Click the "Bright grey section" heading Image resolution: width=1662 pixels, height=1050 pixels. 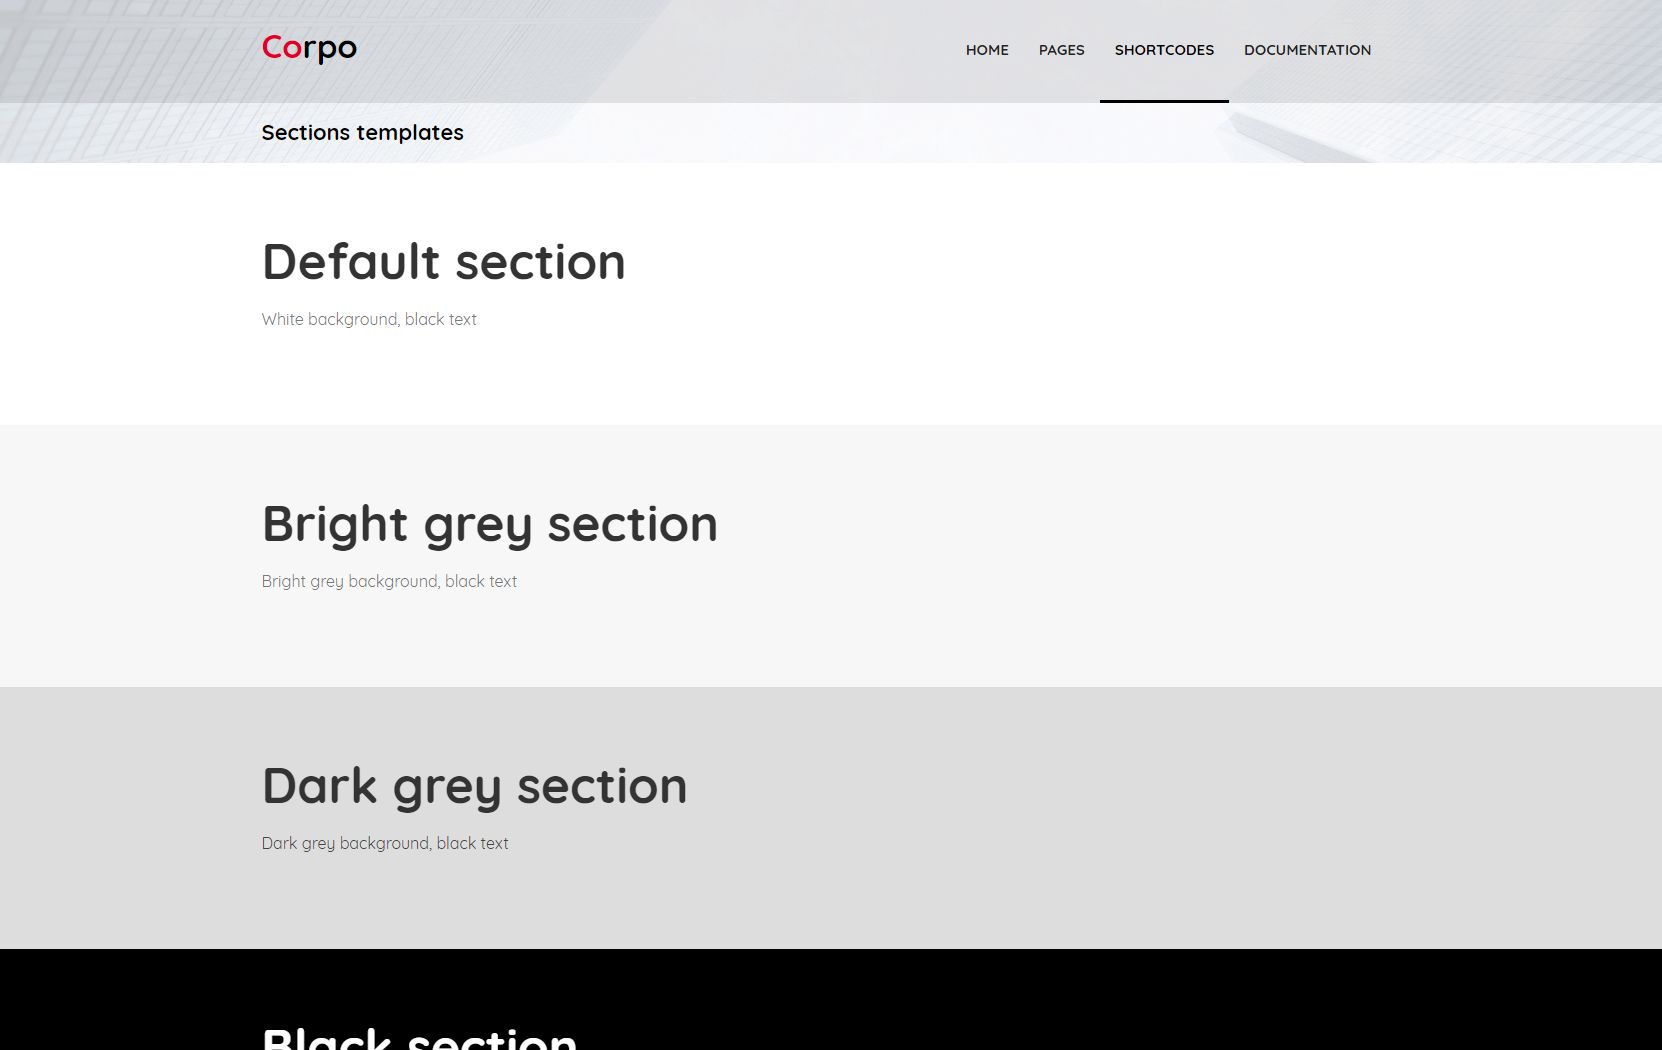489,524
